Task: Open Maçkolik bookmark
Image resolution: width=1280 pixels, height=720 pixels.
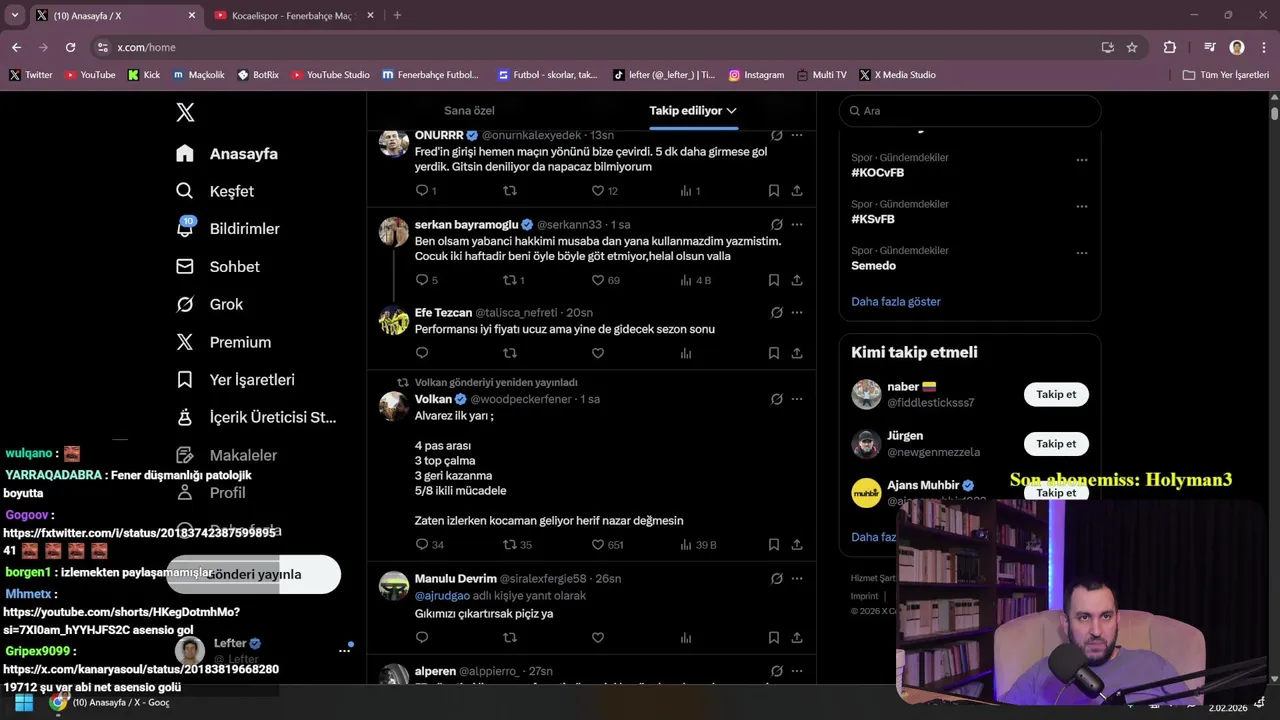Action: click(x=199, y=75)
